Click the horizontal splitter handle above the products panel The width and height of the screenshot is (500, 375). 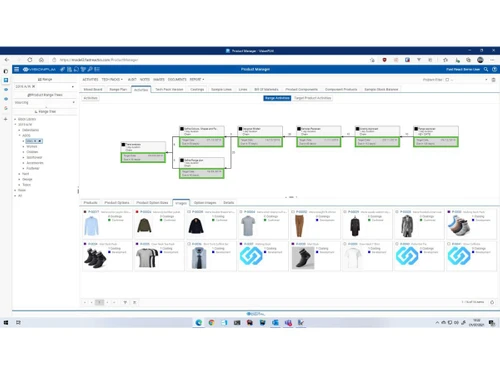point(291,197)
